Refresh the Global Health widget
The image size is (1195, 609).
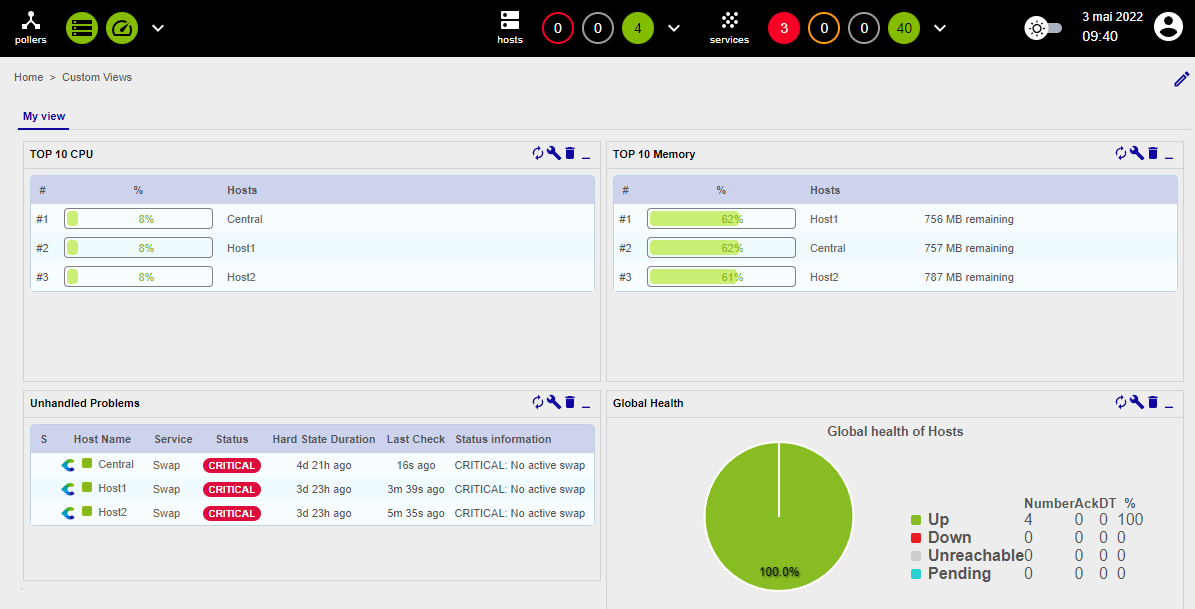click(x=1120, y=402)
